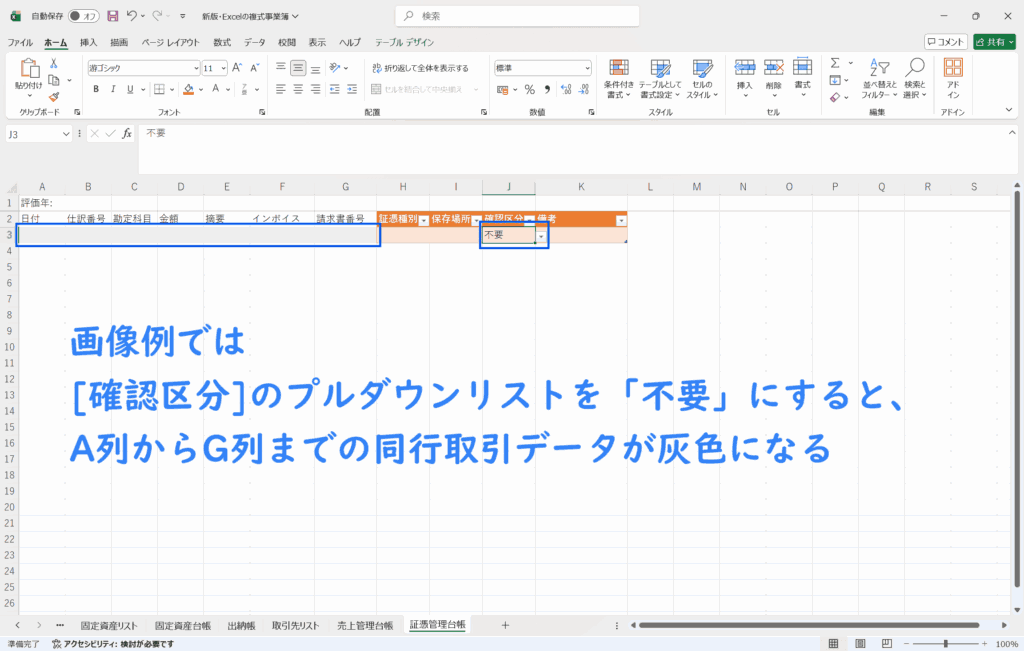Toggle the 自動保存 autosave switch
The height and width of the screenshot is (651, 1024).
(83, 16)
